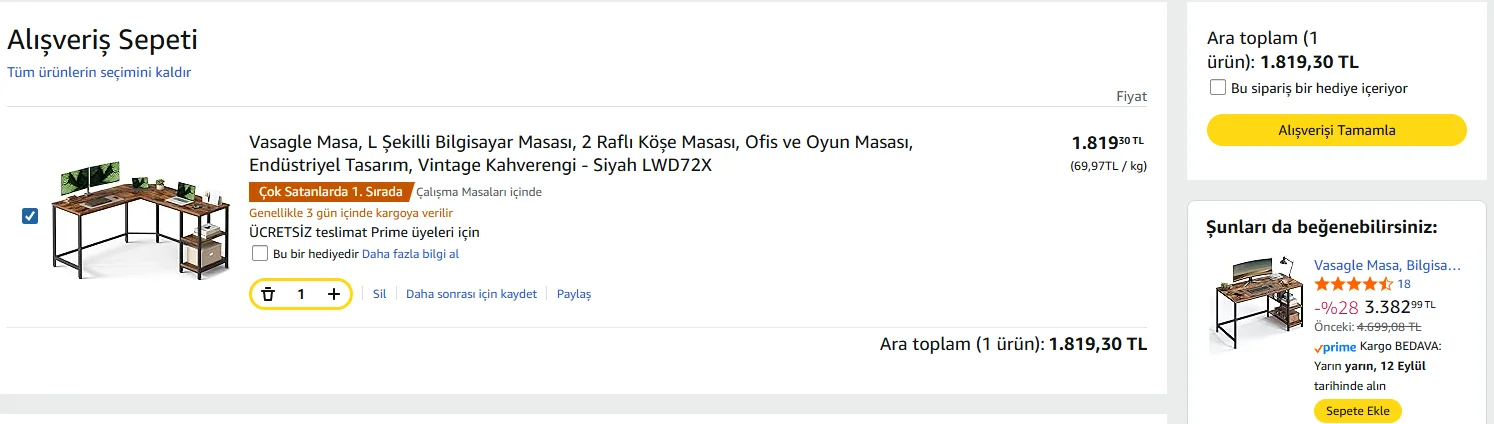This screenshot has height=424, width=1494.
Task: Add recommended desk with 'Sepete Ekle'
Action: 1357,411
